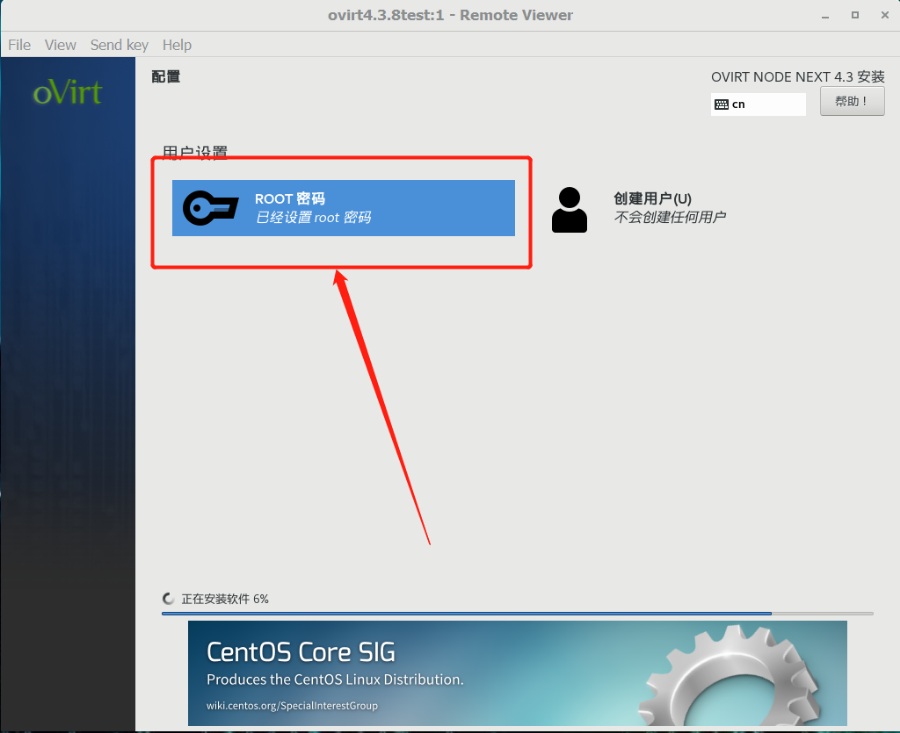Click the 正在安装软件 6% status text

pyautogui.click(x=225, y=599)
